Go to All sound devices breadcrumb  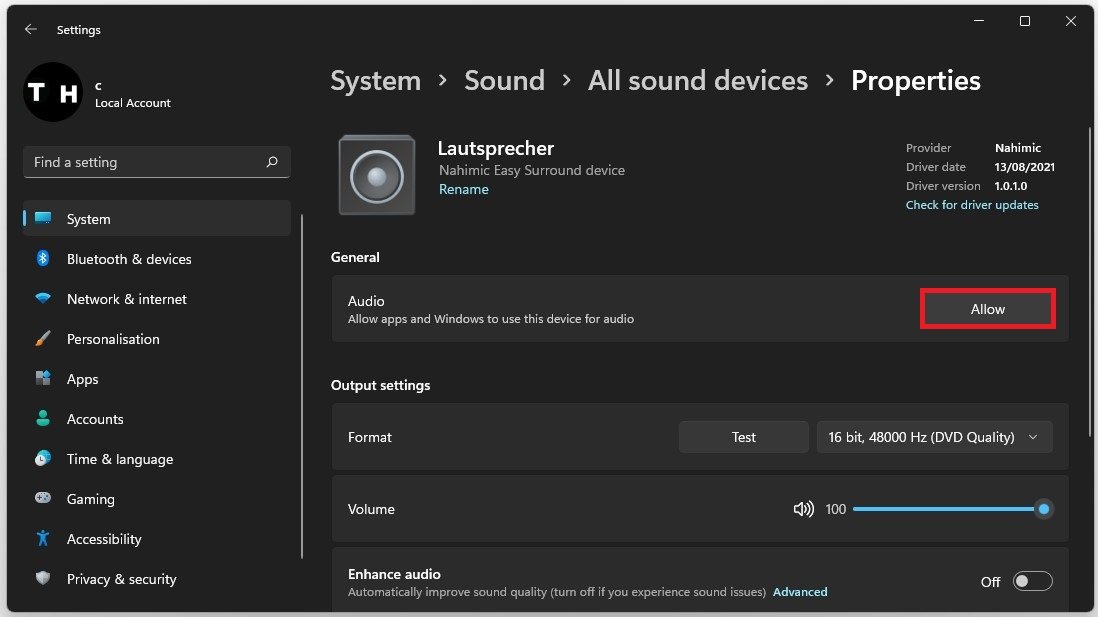pyautogui.click(x=697, y=81)
